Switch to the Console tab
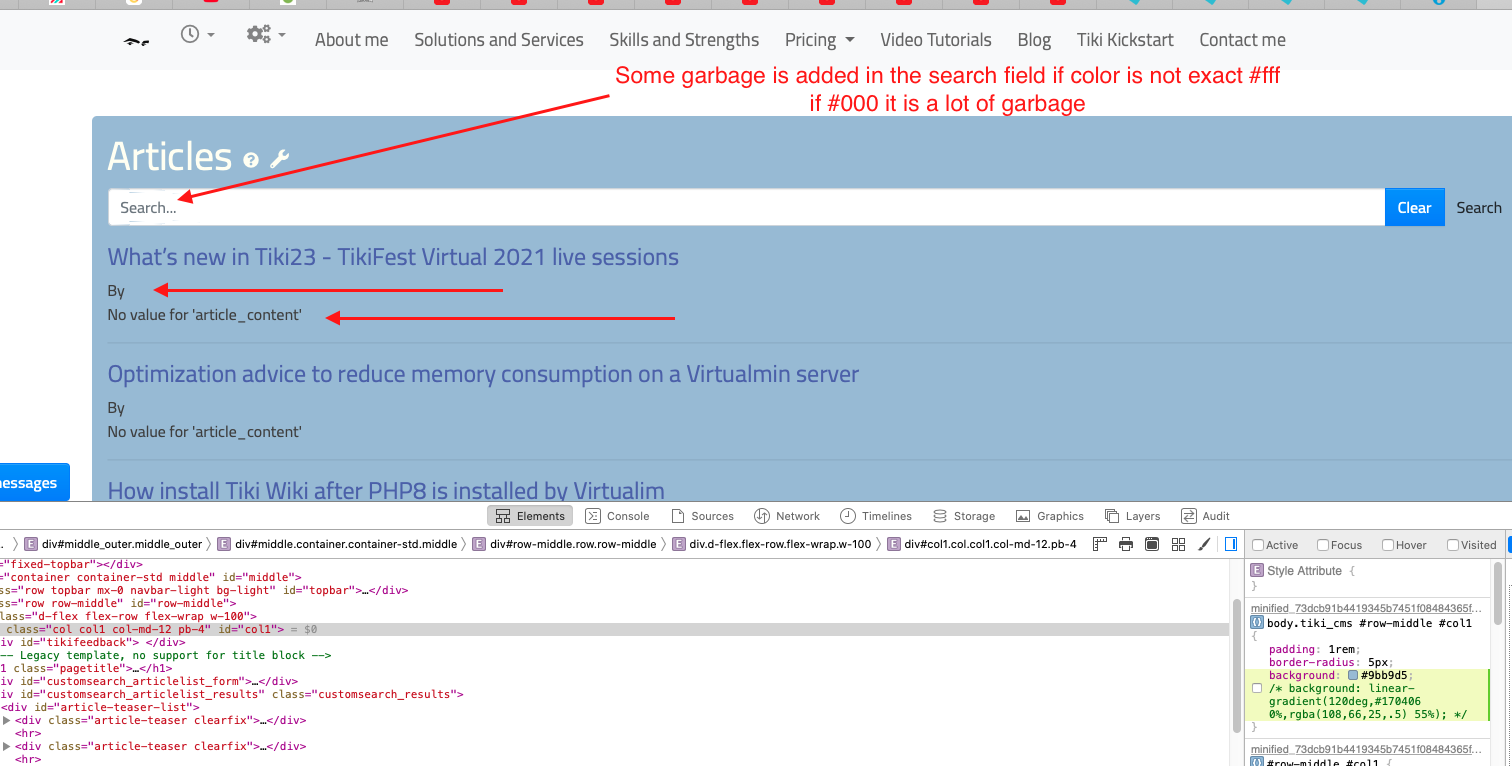Image resolution: width=1512 pixels, height=766 pixels. (617, 516)
